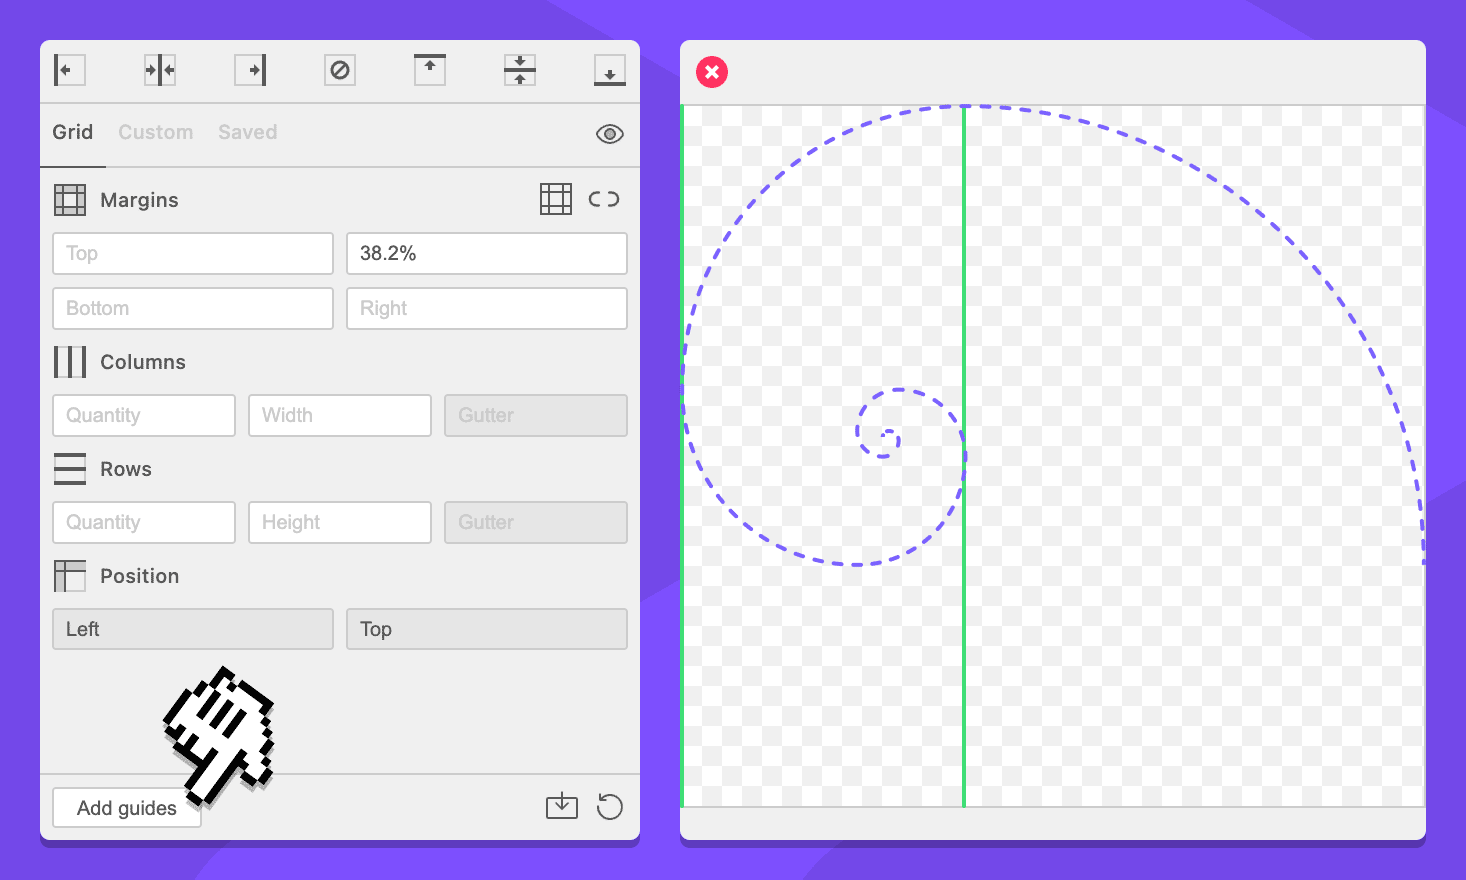The height and width of the screenshot is (880, 1466).
Task: Save the grid with download icon
Action: click(562, 806)
